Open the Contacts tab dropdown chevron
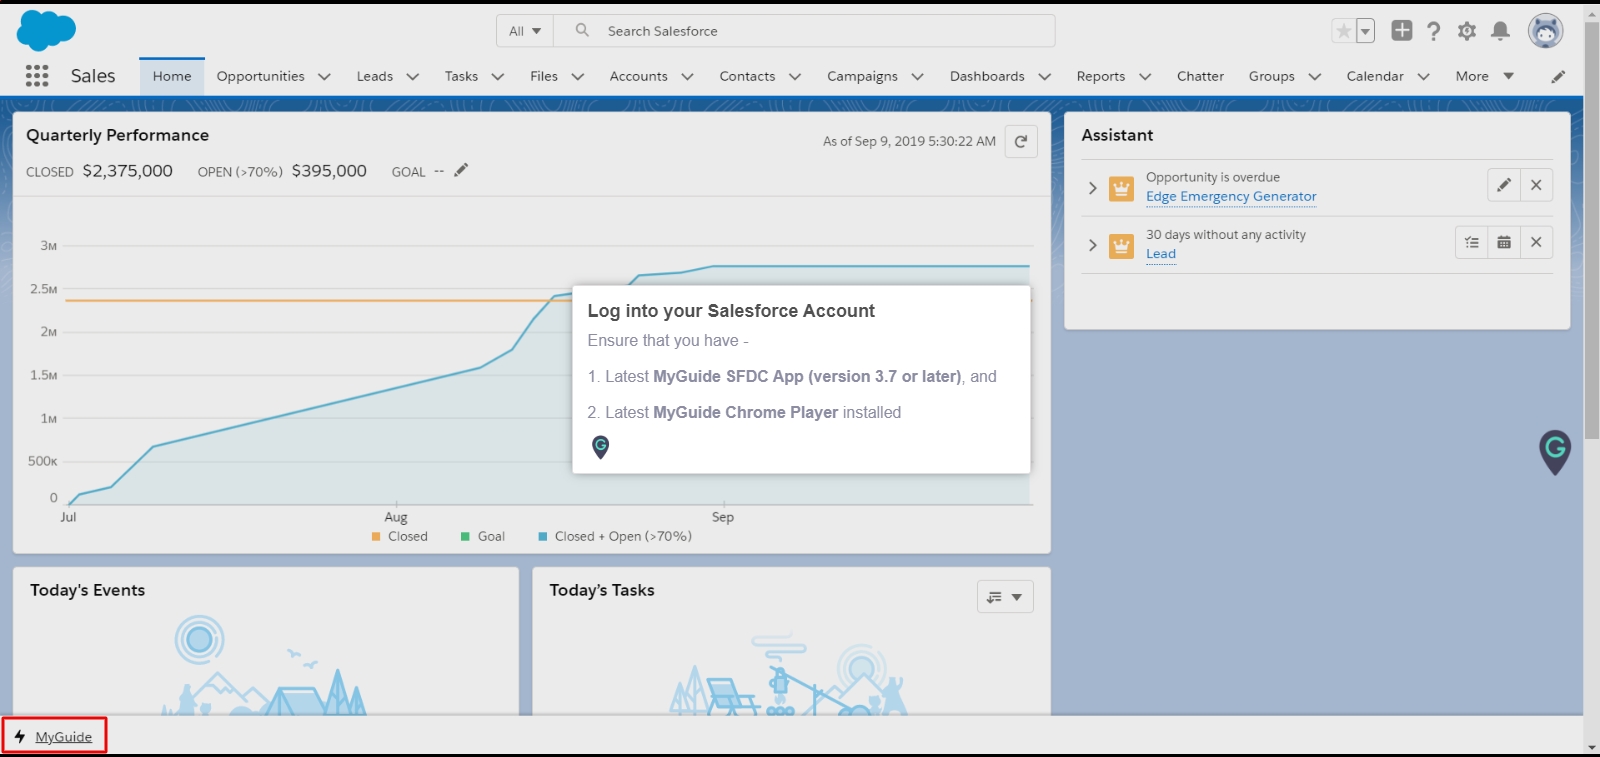The height and width of the screenshot is (757, 1600). click(795, 76)
